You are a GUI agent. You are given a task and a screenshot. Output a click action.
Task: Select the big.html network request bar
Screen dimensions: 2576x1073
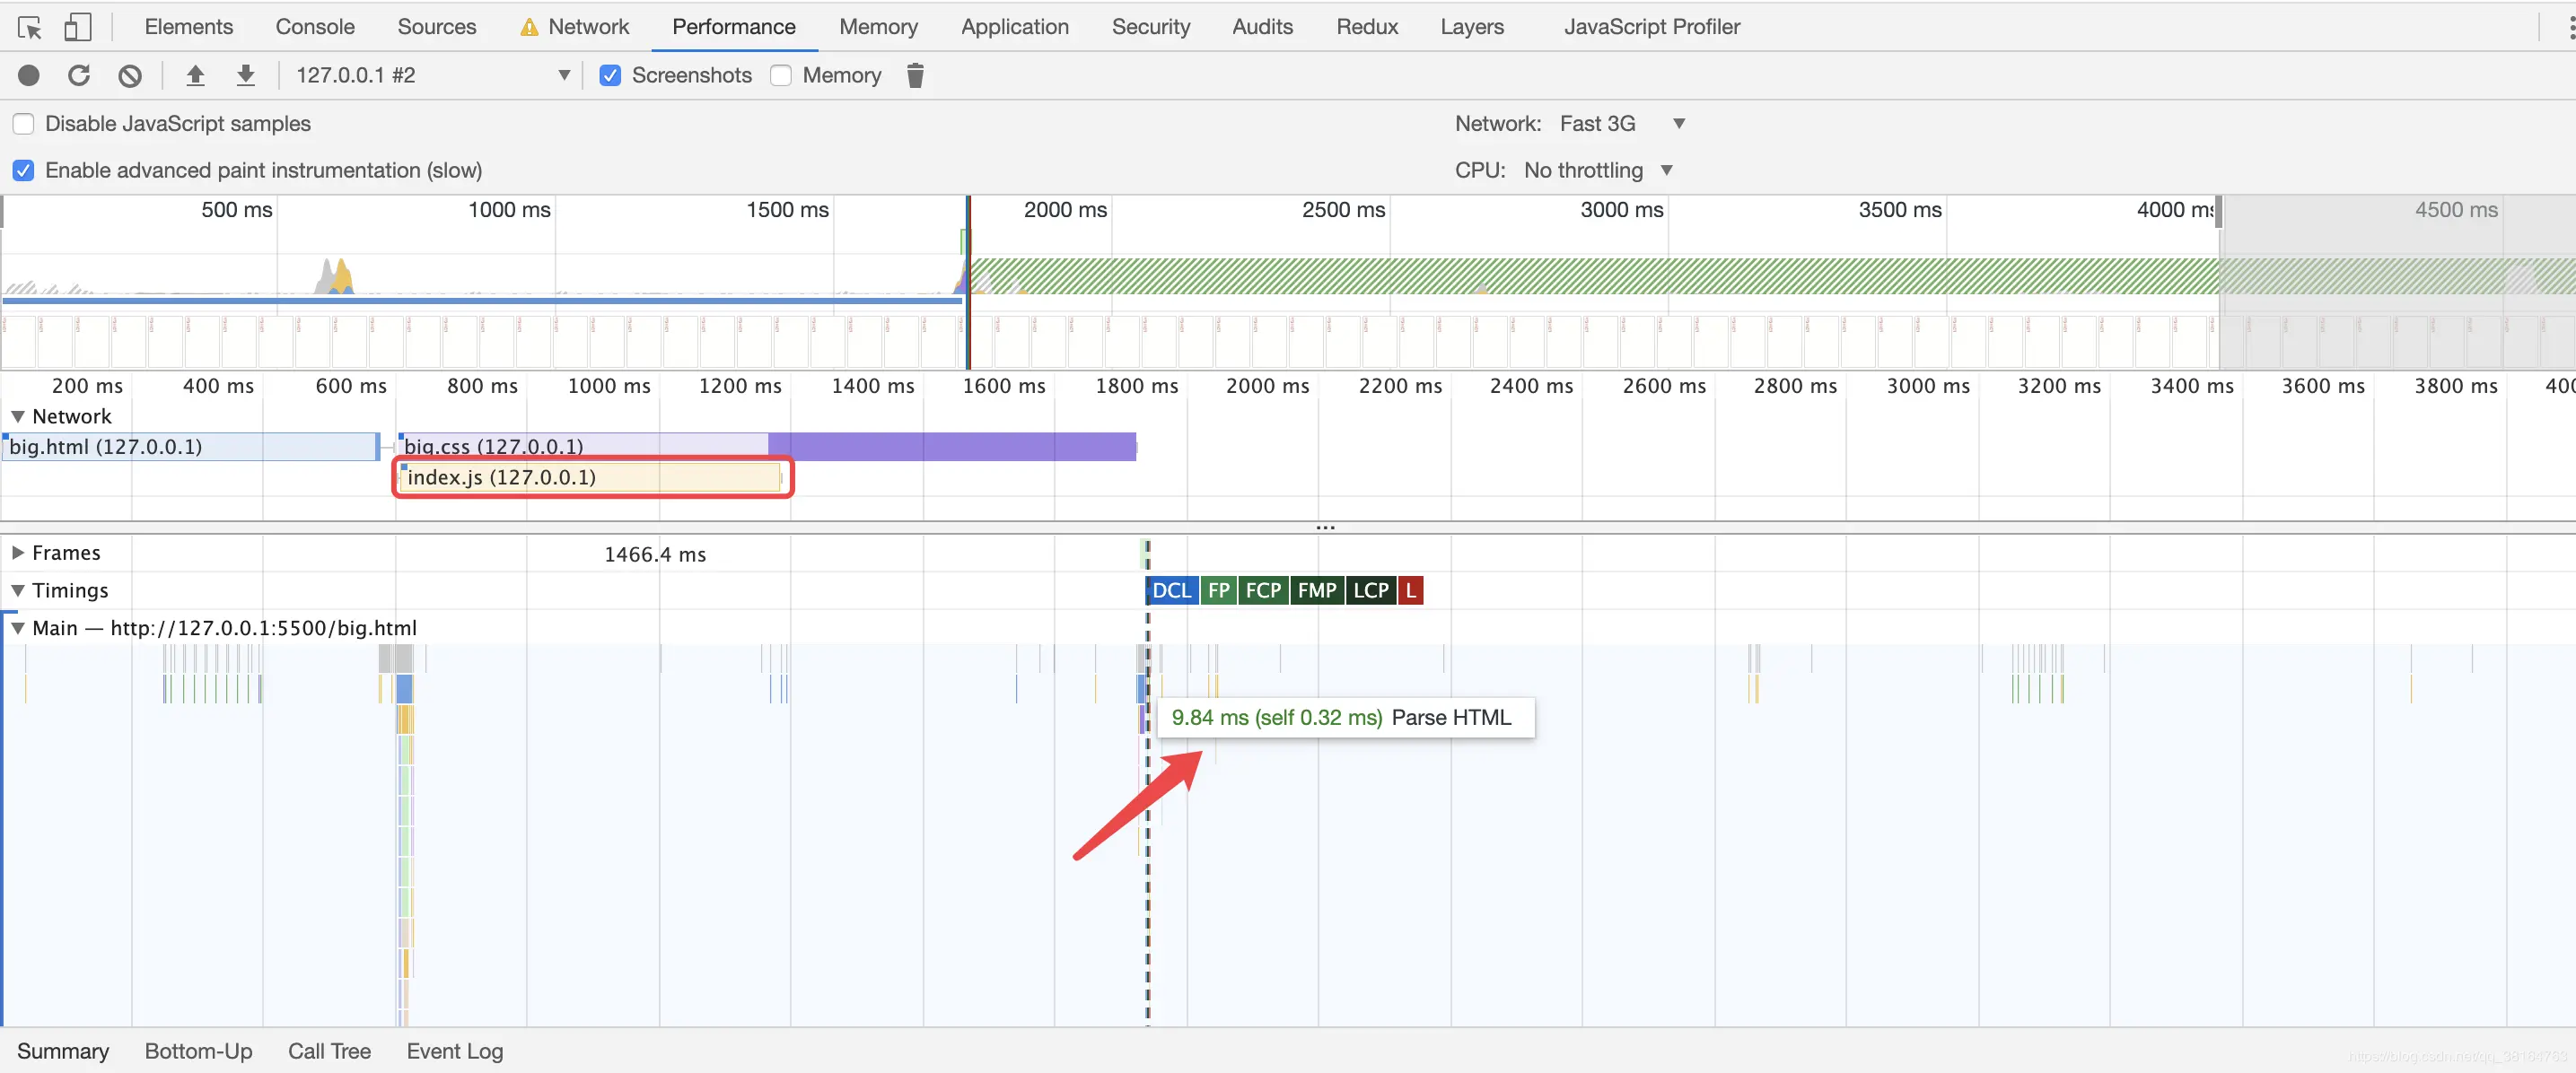click(x=190, y=447)
